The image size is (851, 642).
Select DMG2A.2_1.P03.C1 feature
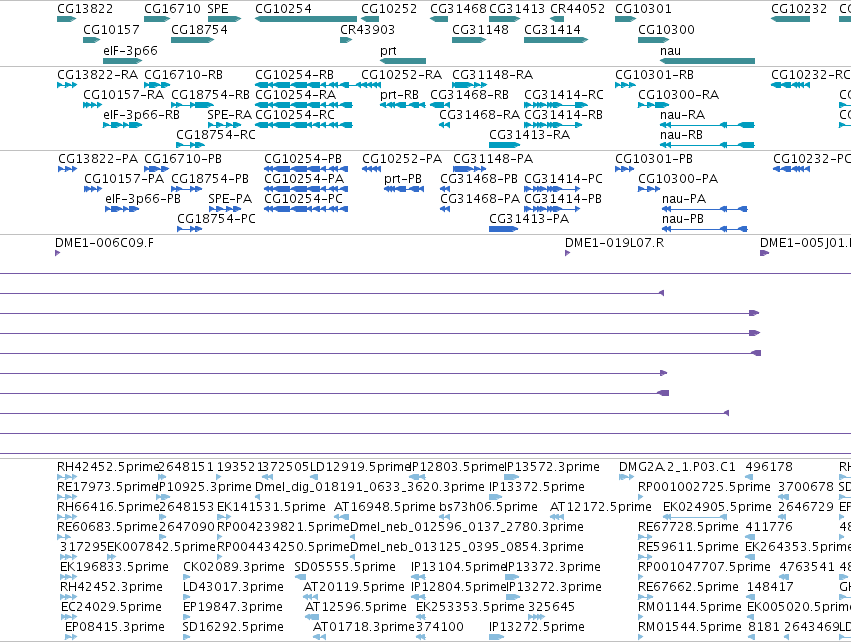[x=626, y=477]
